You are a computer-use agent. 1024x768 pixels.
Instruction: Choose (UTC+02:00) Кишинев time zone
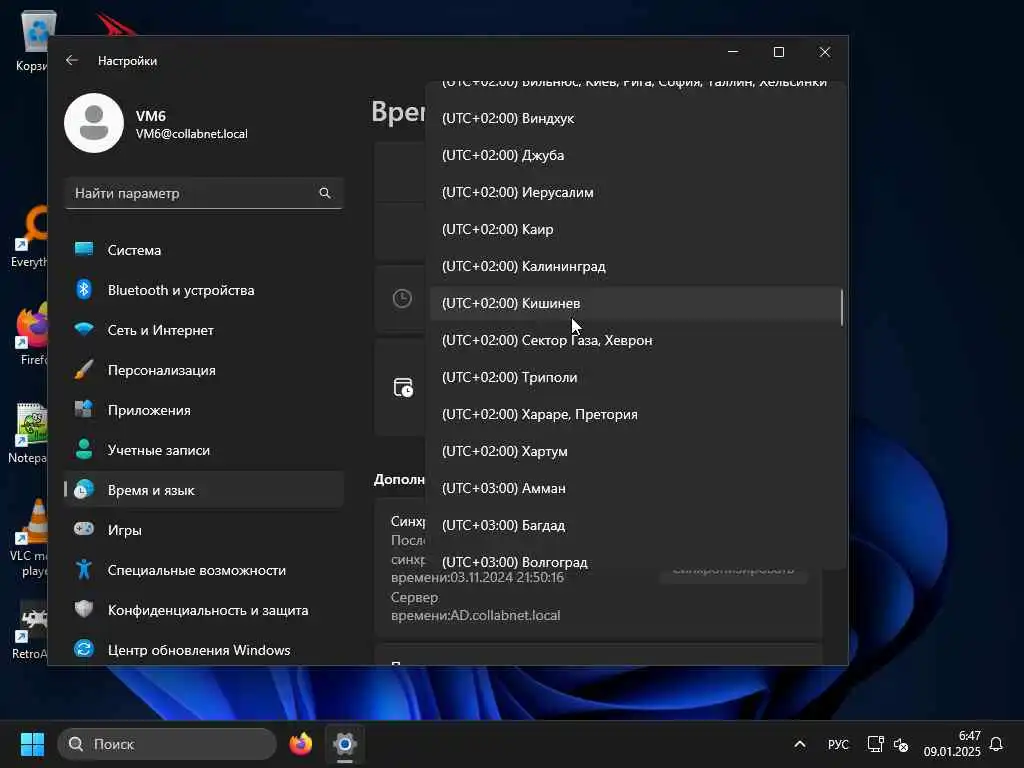(636, 303)
